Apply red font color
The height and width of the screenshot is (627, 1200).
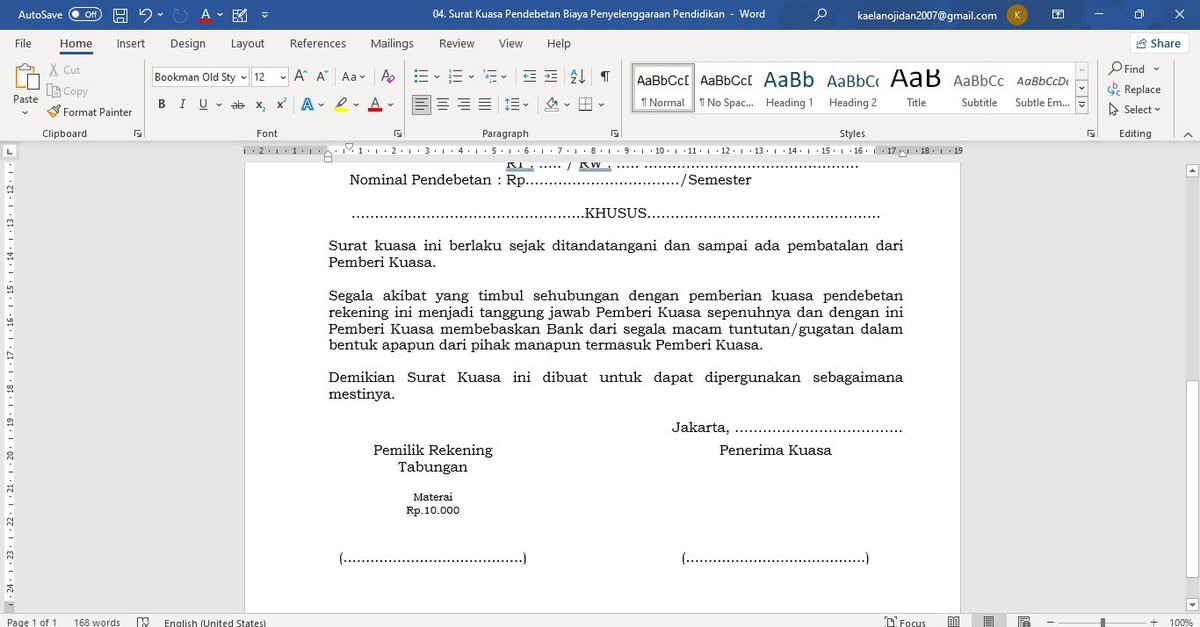click(375, 104)
